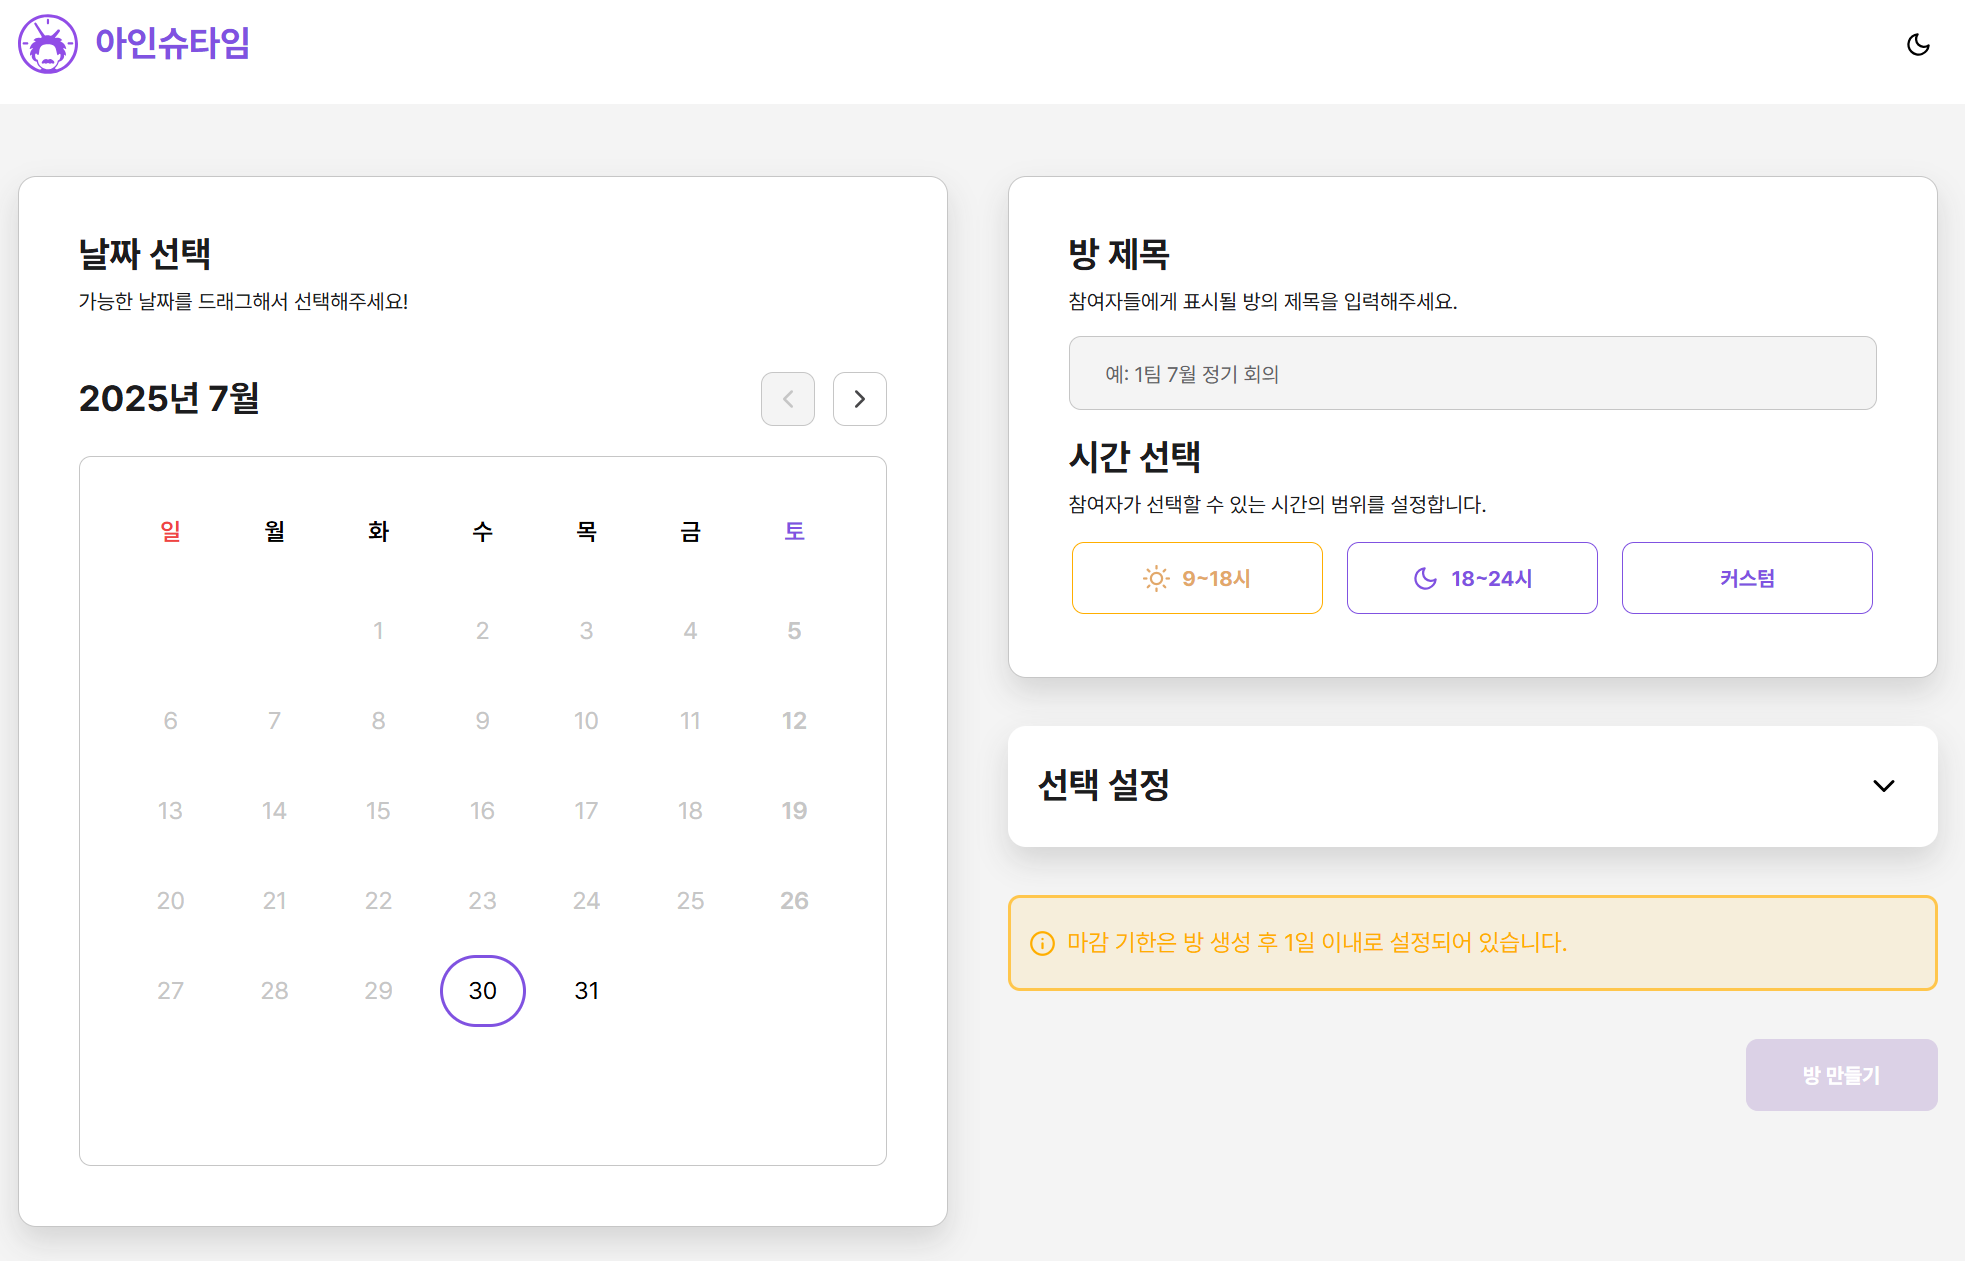Click the info icon in the deadline notice
The width and height of the screenshot is (1965, 1261).
[x=1044, y=942]
